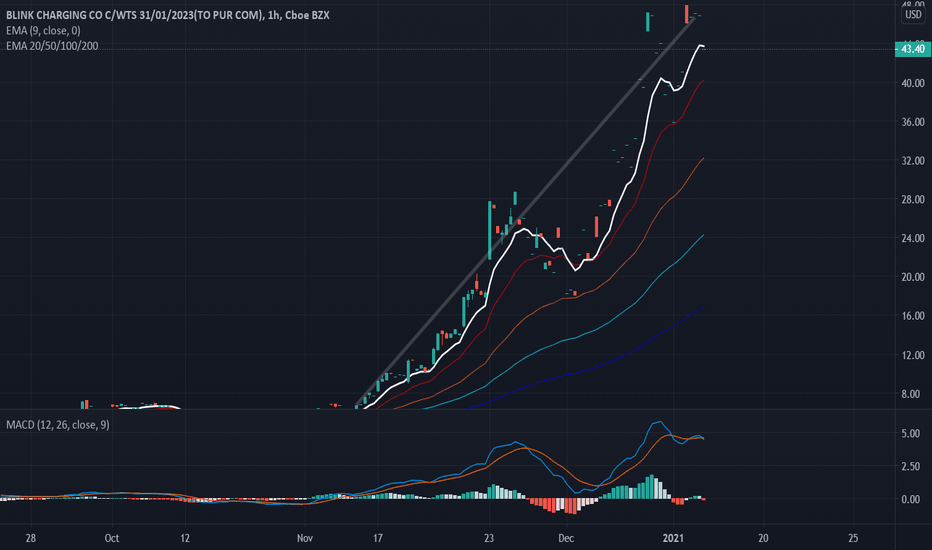Viewport: 932px width, 550px height.
Task: Select the white EMA 9 line end
Action: pyautogui.click(x=702, y=46)
